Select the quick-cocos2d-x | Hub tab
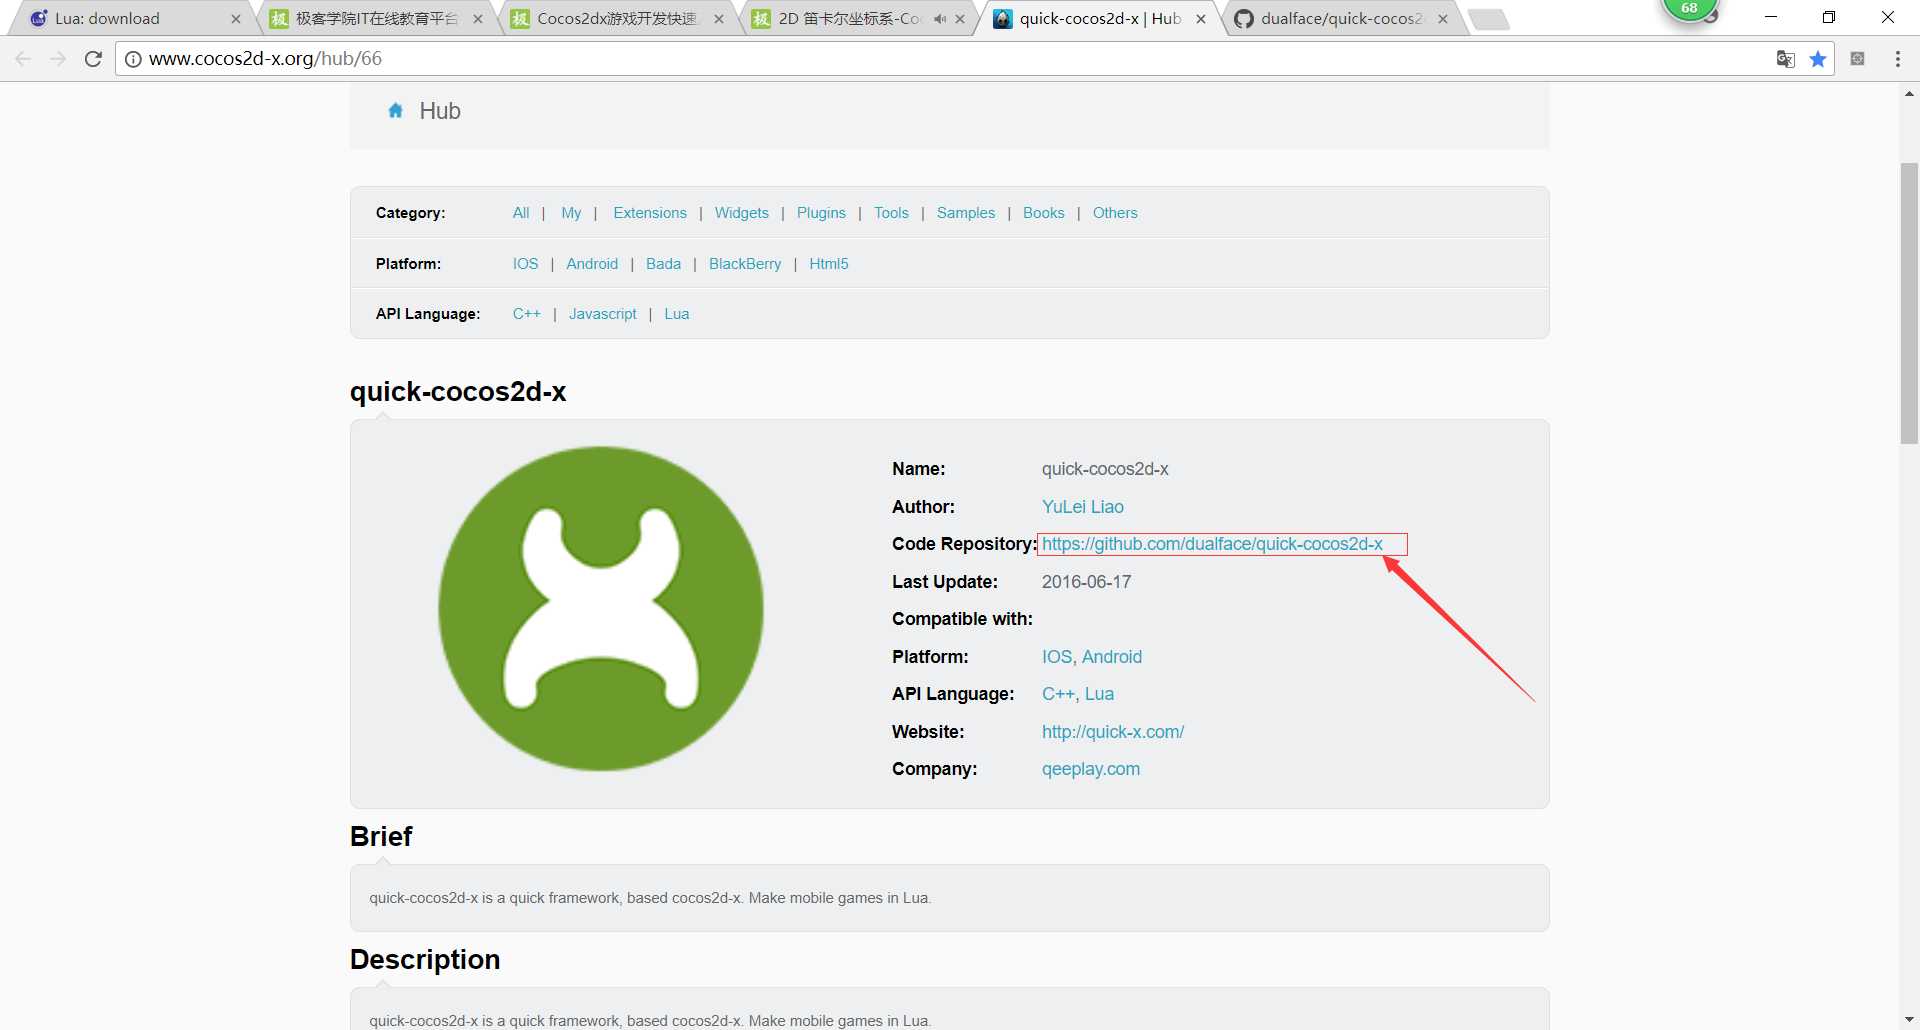 tap(1100, 19)
